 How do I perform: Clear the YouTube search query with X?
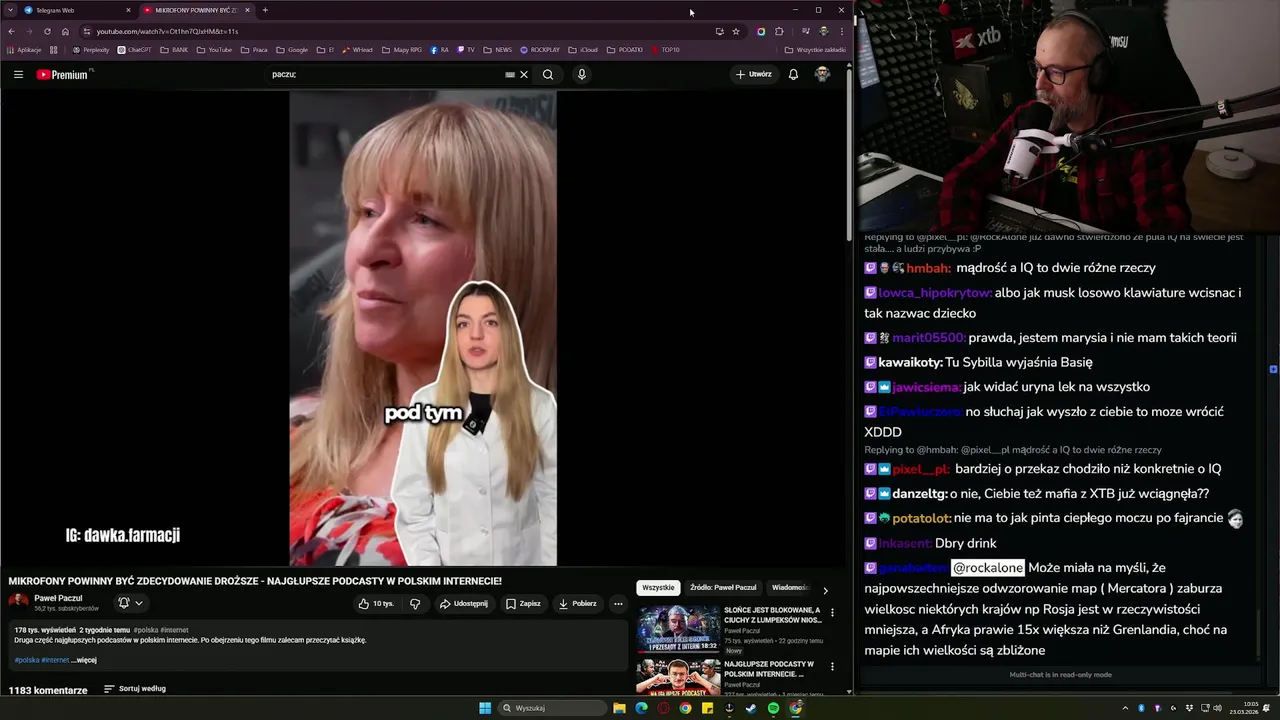524,74
